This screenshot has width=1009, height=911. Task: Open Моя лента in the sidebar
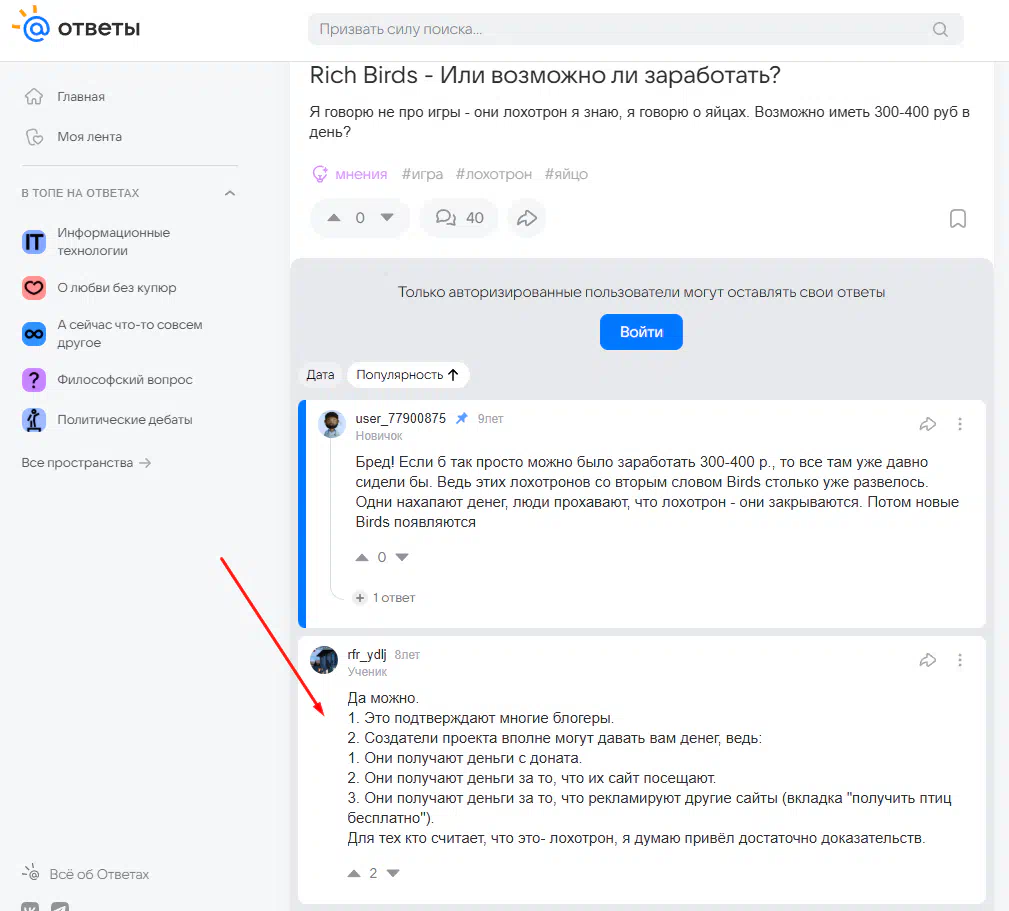point(73,136)
